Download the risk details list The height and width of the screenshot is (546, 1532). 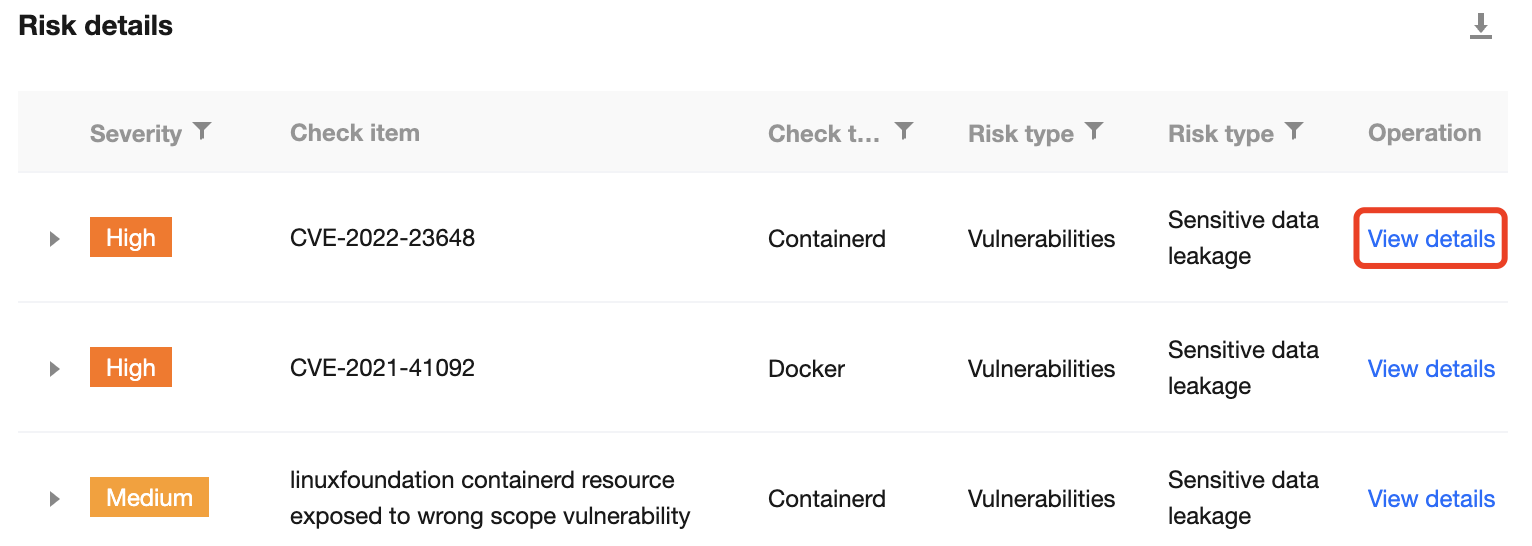1480,27
